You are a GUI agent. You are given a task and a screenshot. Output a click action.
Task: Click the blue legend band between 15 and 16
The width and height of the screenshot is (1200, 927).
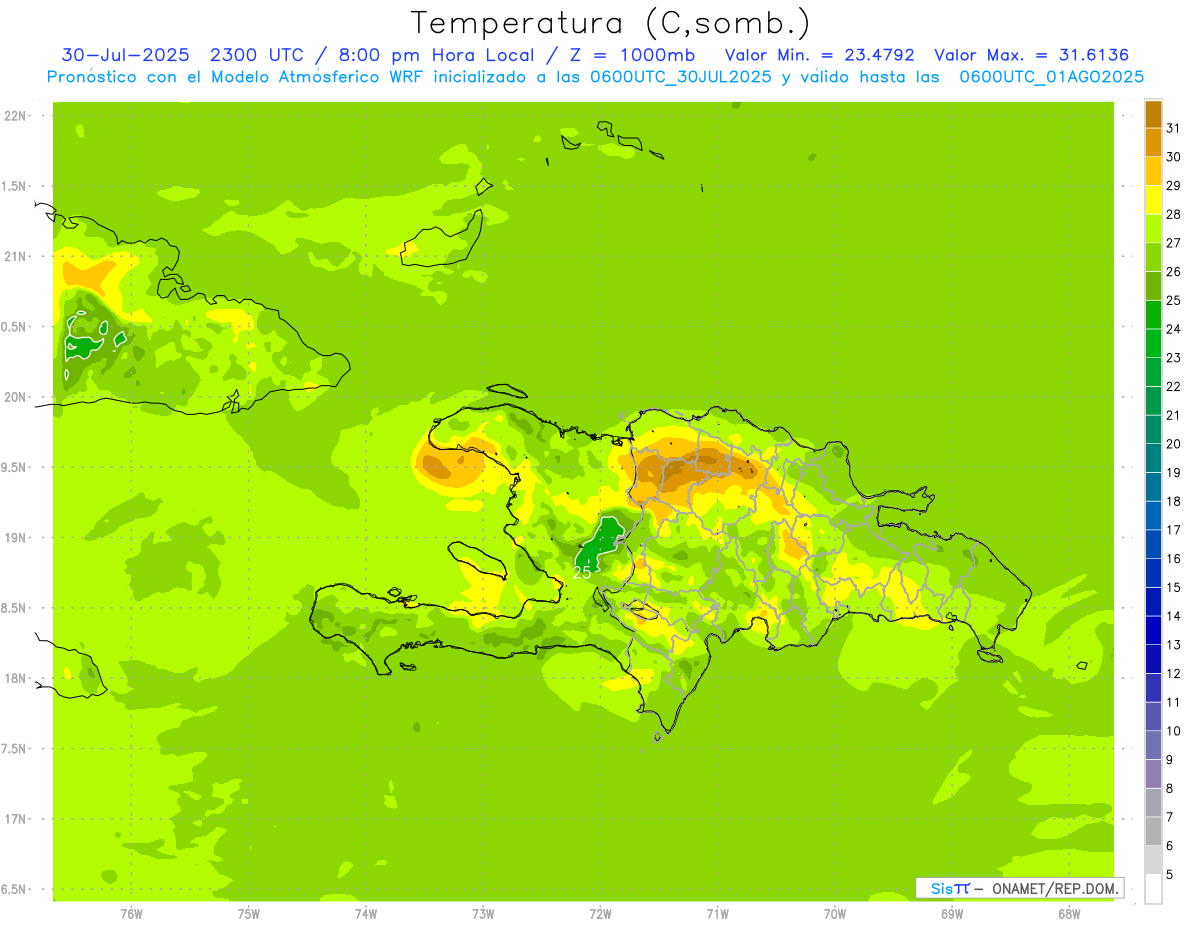(1153, 573)
